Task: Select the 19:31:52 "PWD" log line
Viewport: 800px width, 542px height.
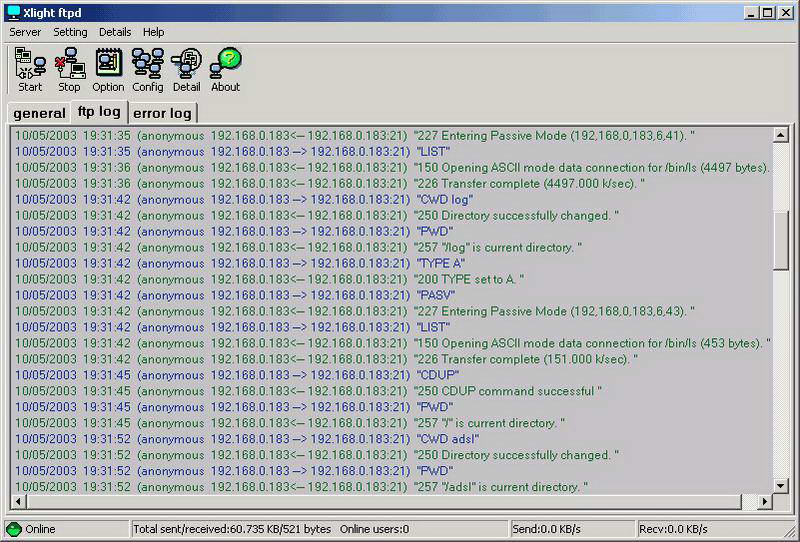Action: pos(234,471)
